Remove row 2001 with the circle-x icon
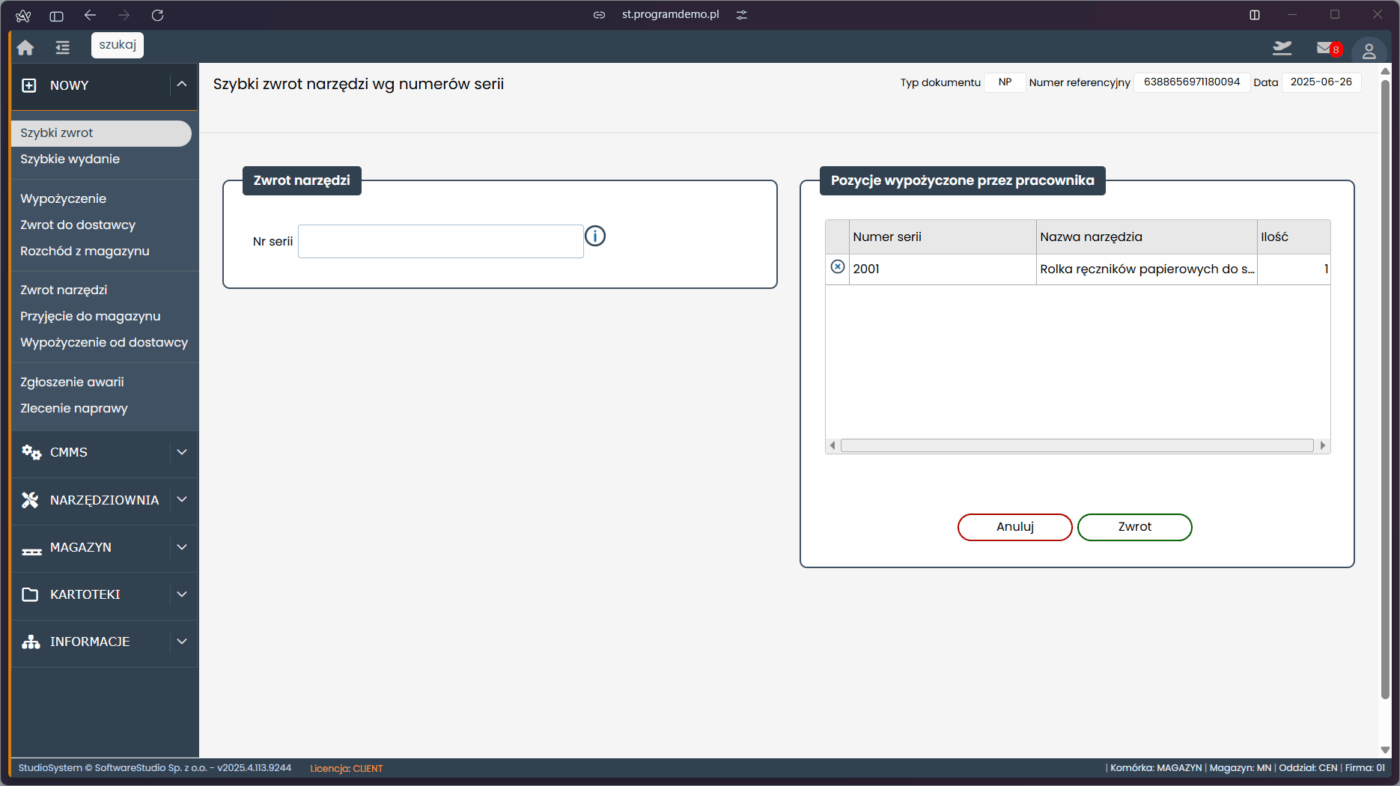The image size is (1400, 786). 838,267
